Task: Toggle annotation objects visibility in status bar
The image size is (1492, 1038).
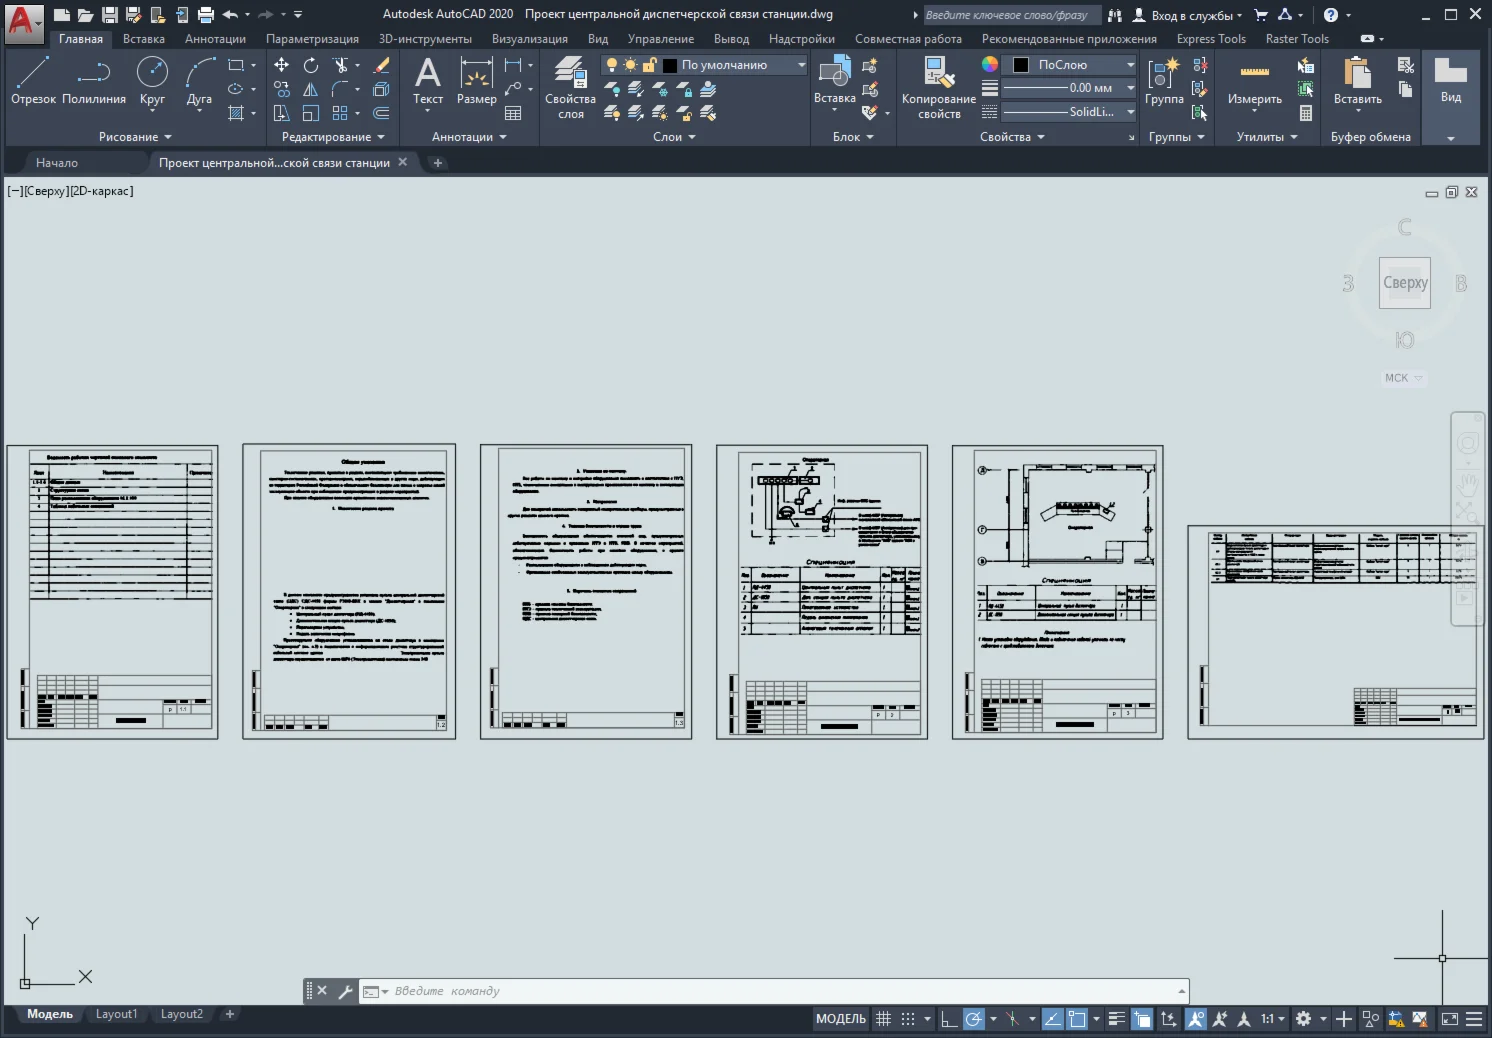Action: [1195, 1019]
